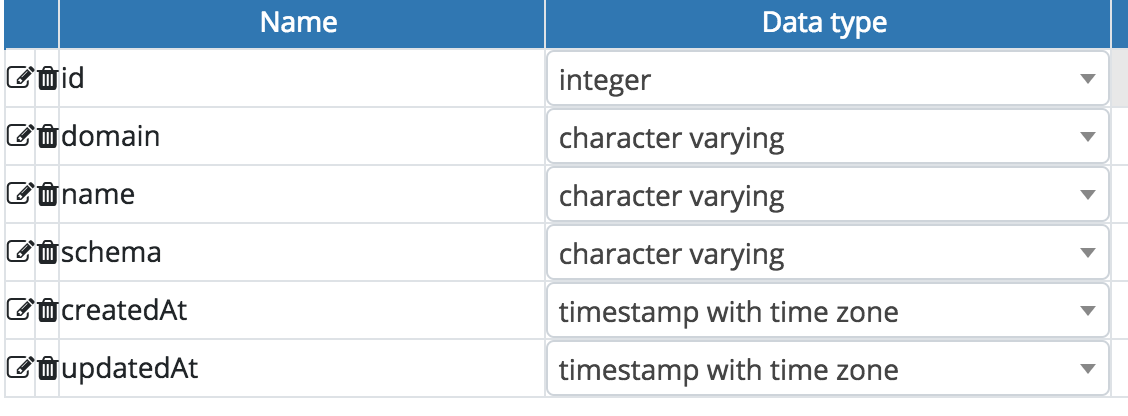Click trash icon beside domain
Screen dimensions: 1128x416
pos(47,135)
